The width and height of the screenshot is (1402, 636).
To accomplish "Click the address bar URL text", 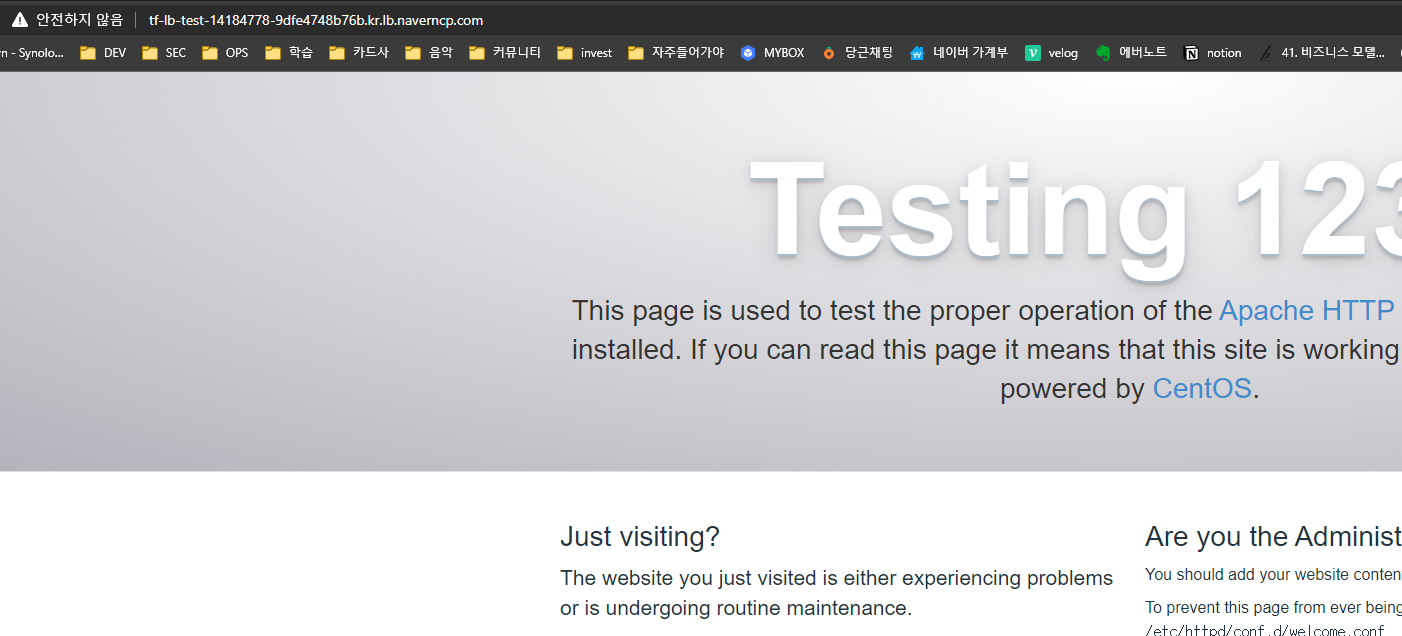I will pos(316,20).
